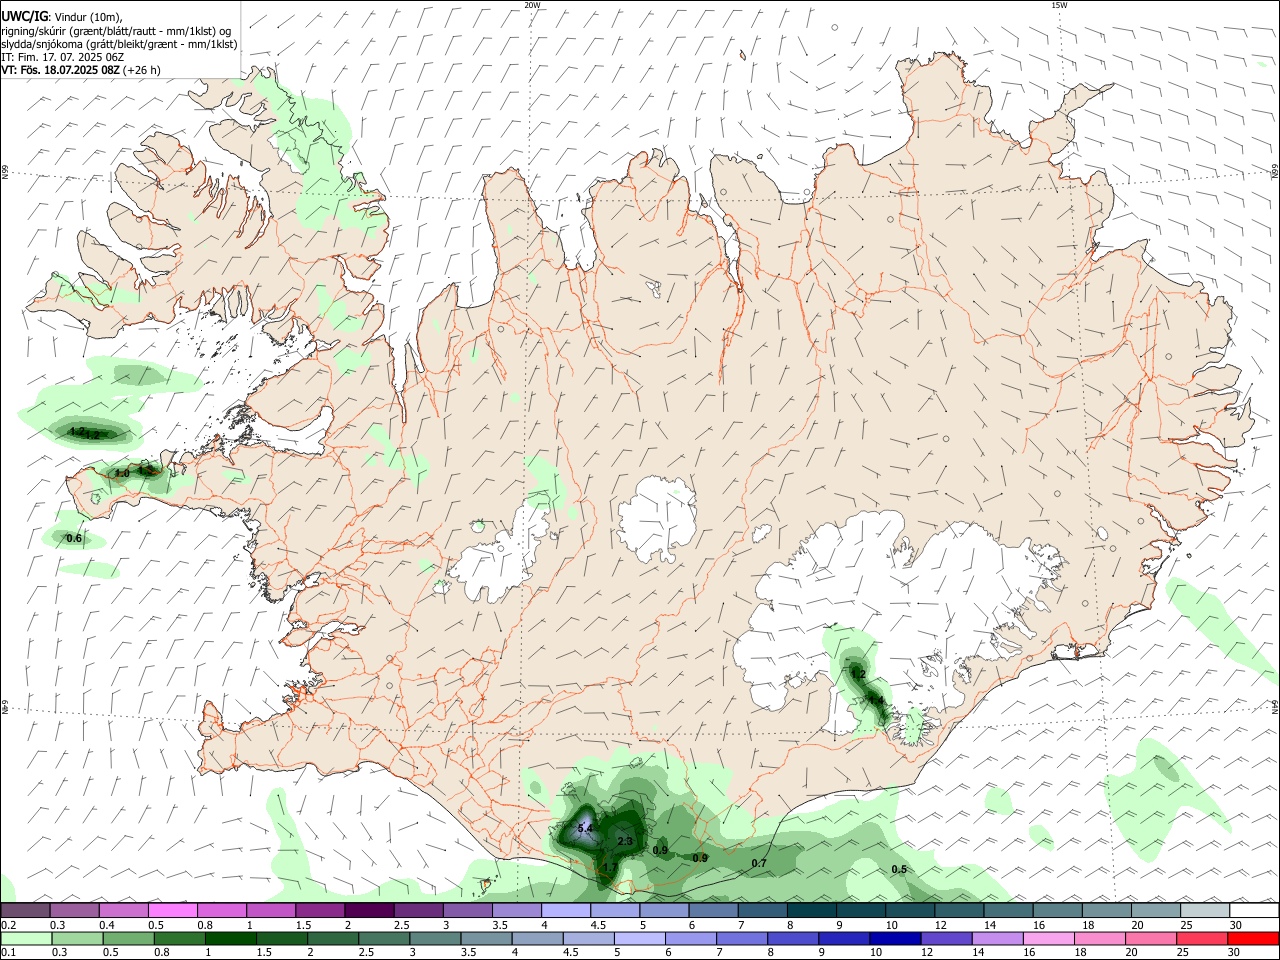Click the pale green swatch starting at 0.1 in the lower rain scale
Viewport: 1280px width, 960px height.
(x=26, y=939)
